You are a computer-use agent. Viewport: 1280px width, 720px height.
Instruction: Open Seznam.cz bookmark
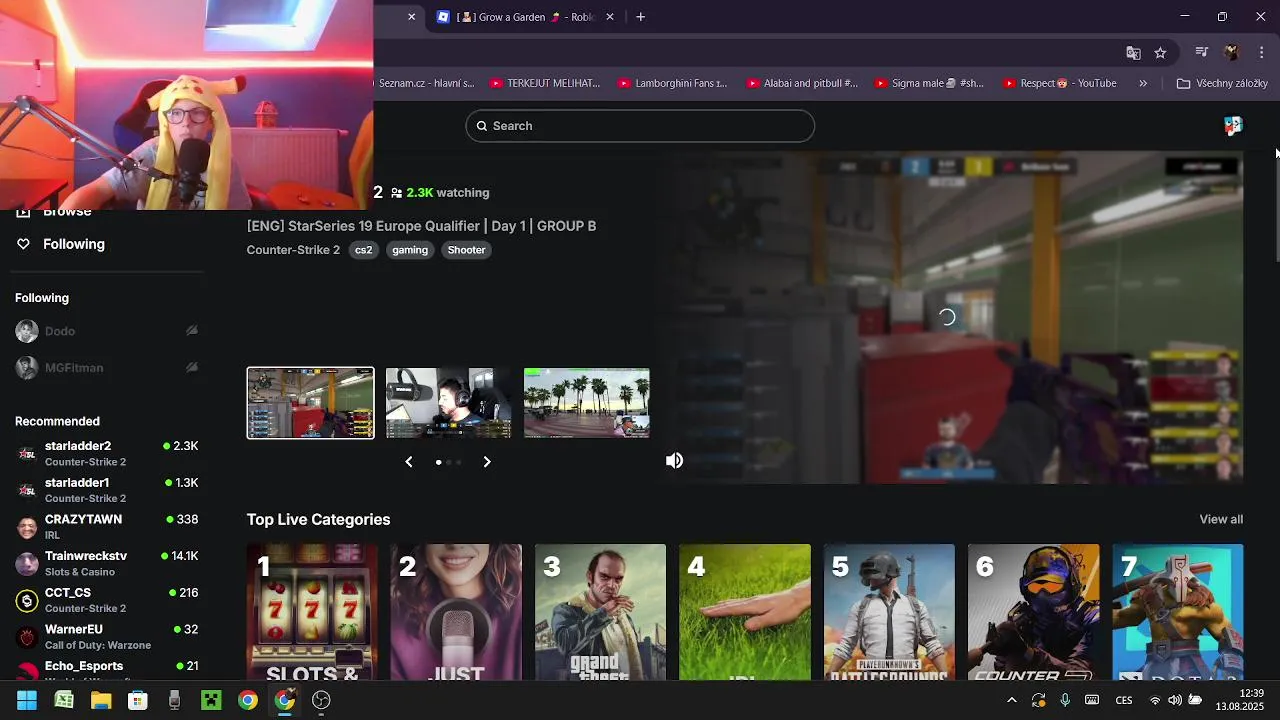point(426,83)
